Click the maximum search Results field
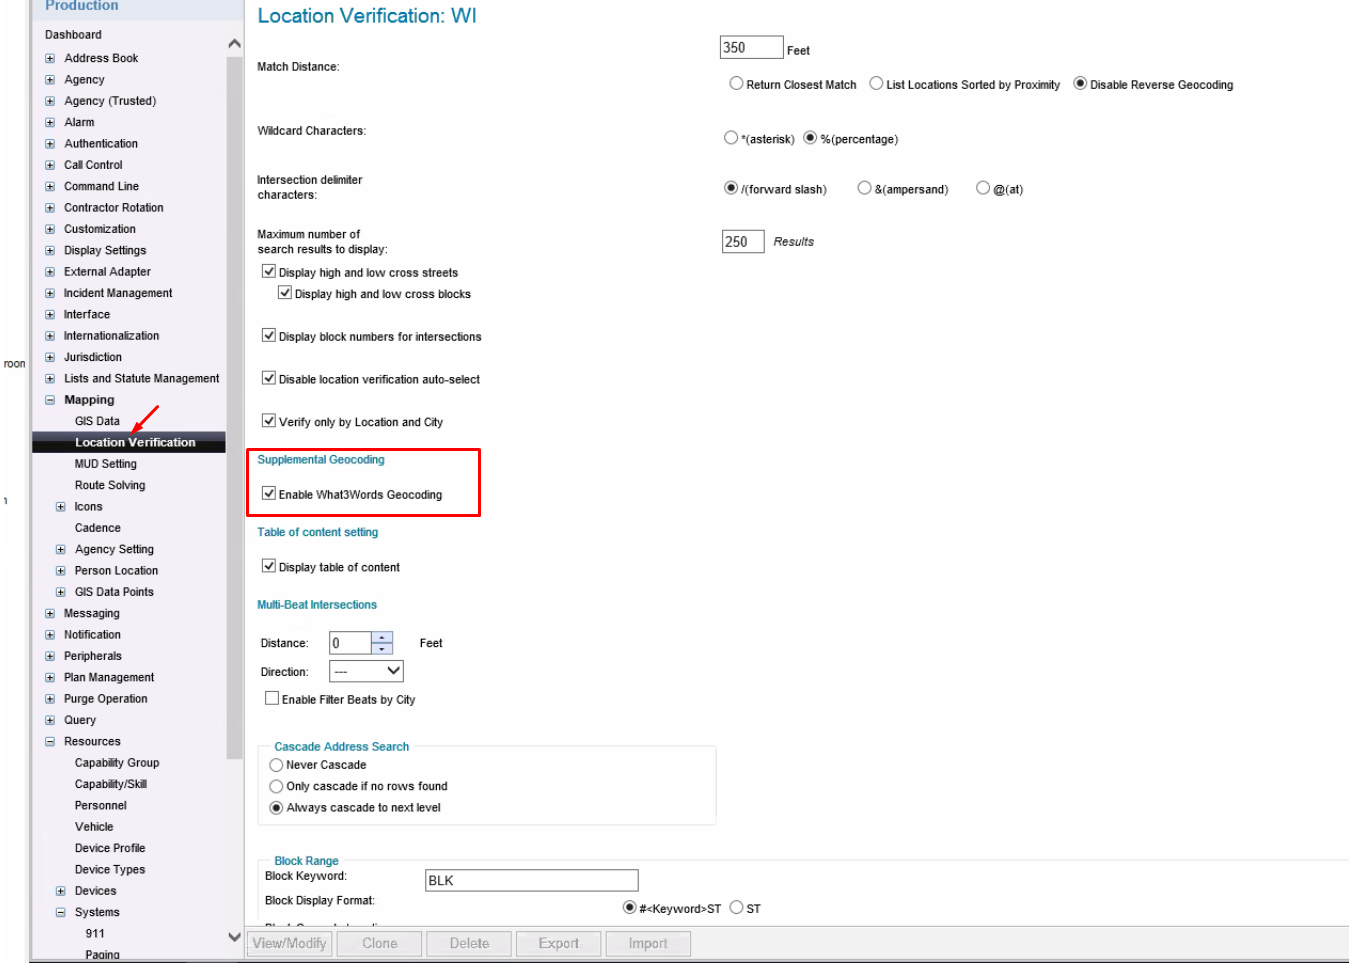Screen dimensions: 1349x963 743,241
